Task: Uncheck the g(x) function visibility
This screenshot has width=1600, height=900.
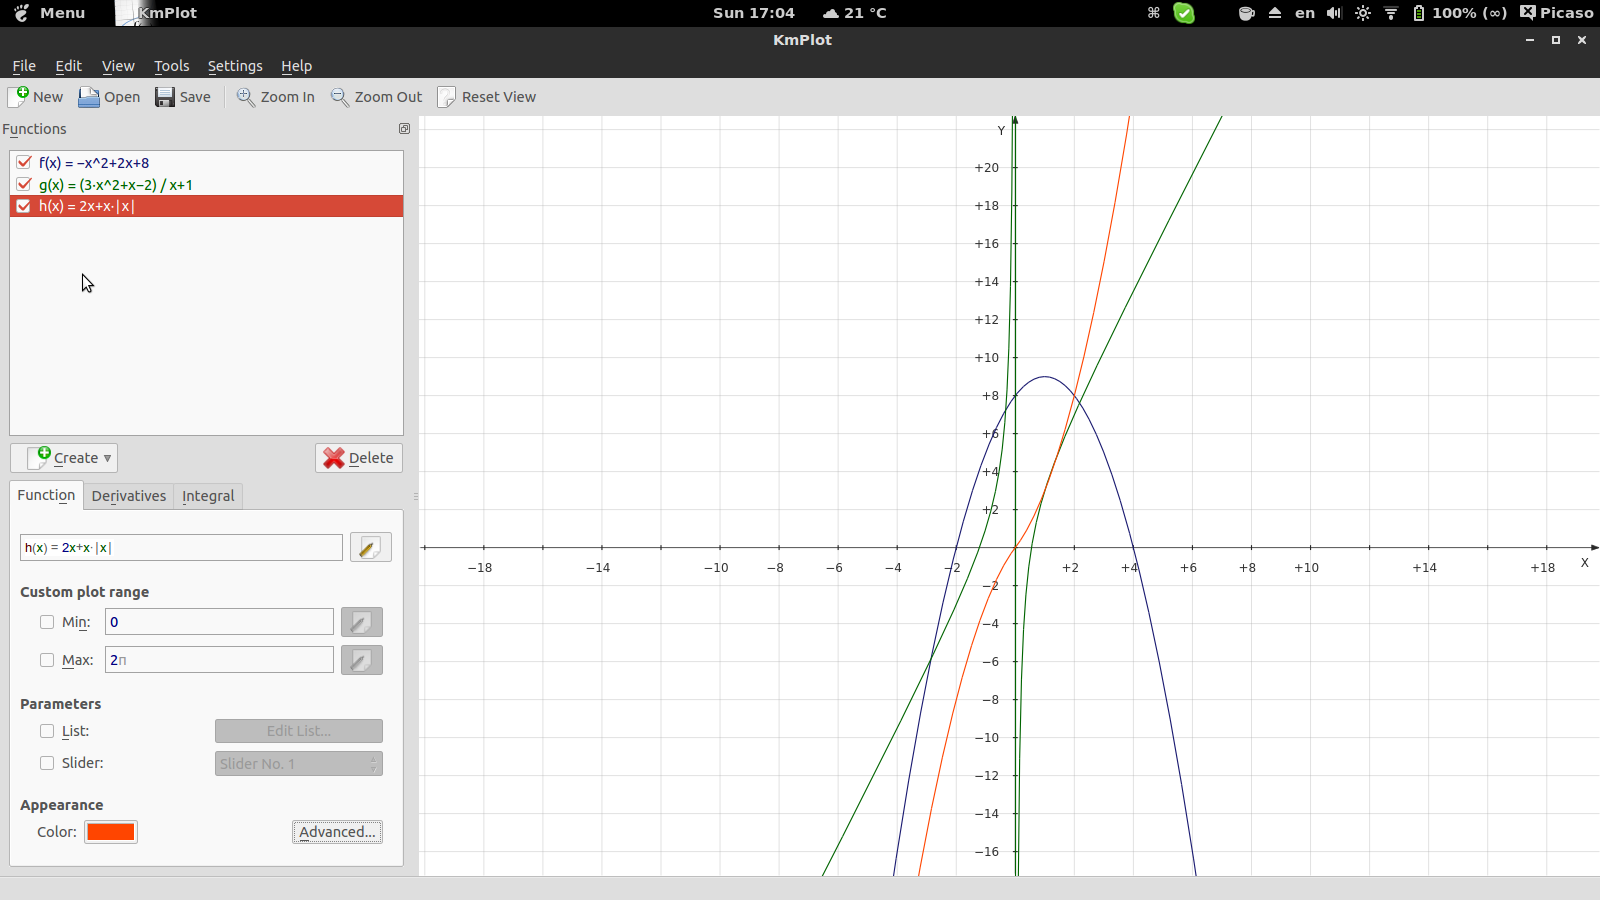Action: coord(24,184)
